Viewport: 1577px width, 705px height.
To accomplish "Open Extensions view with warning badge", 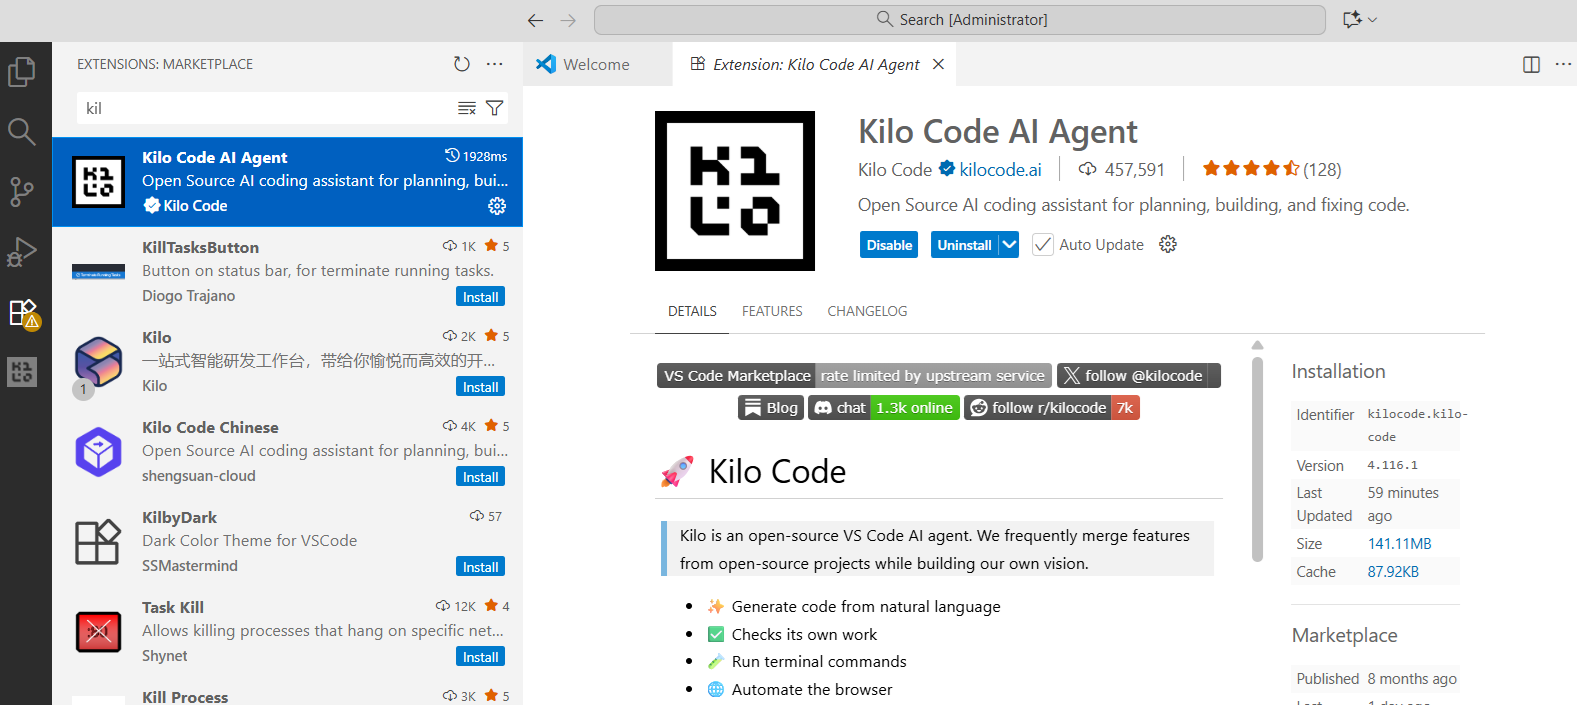I will pos(23,313).
